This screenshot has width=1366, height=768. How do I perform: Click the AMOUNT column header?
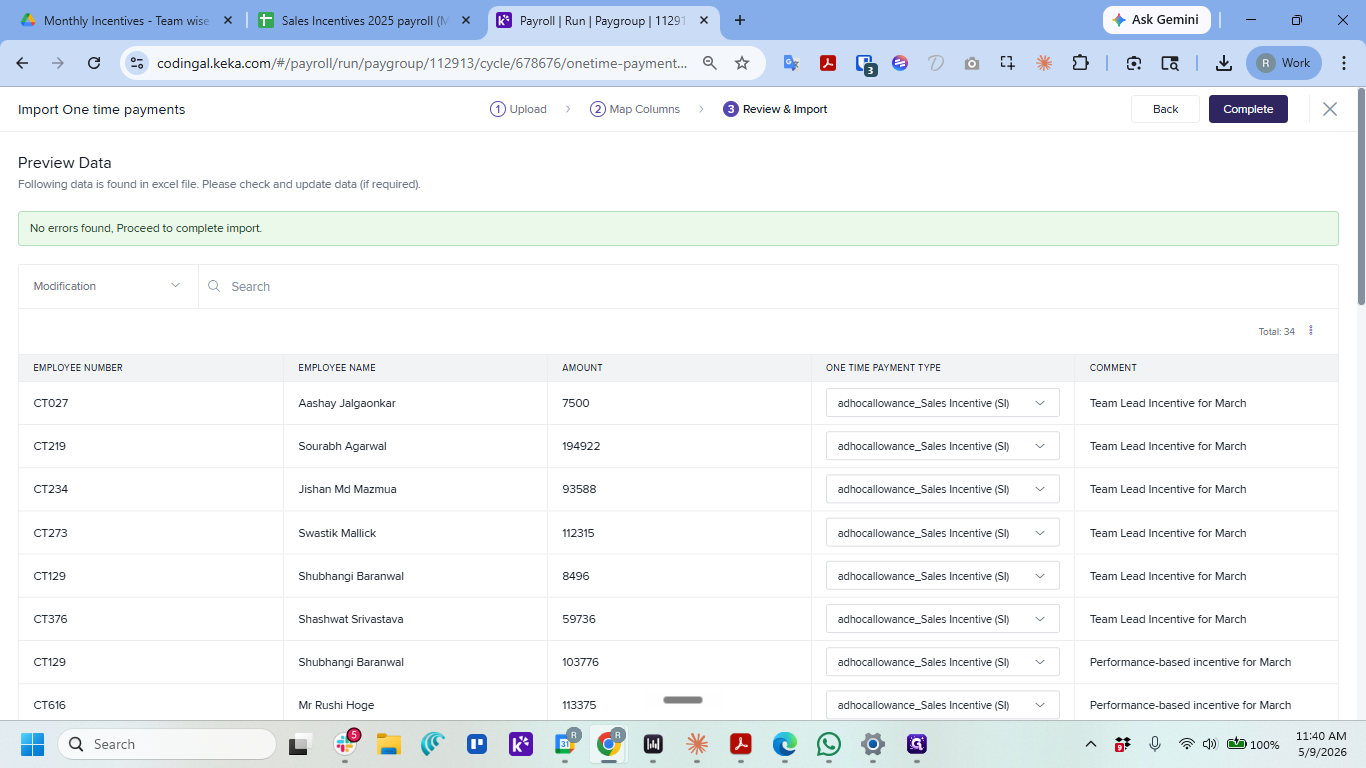[582, 368]
